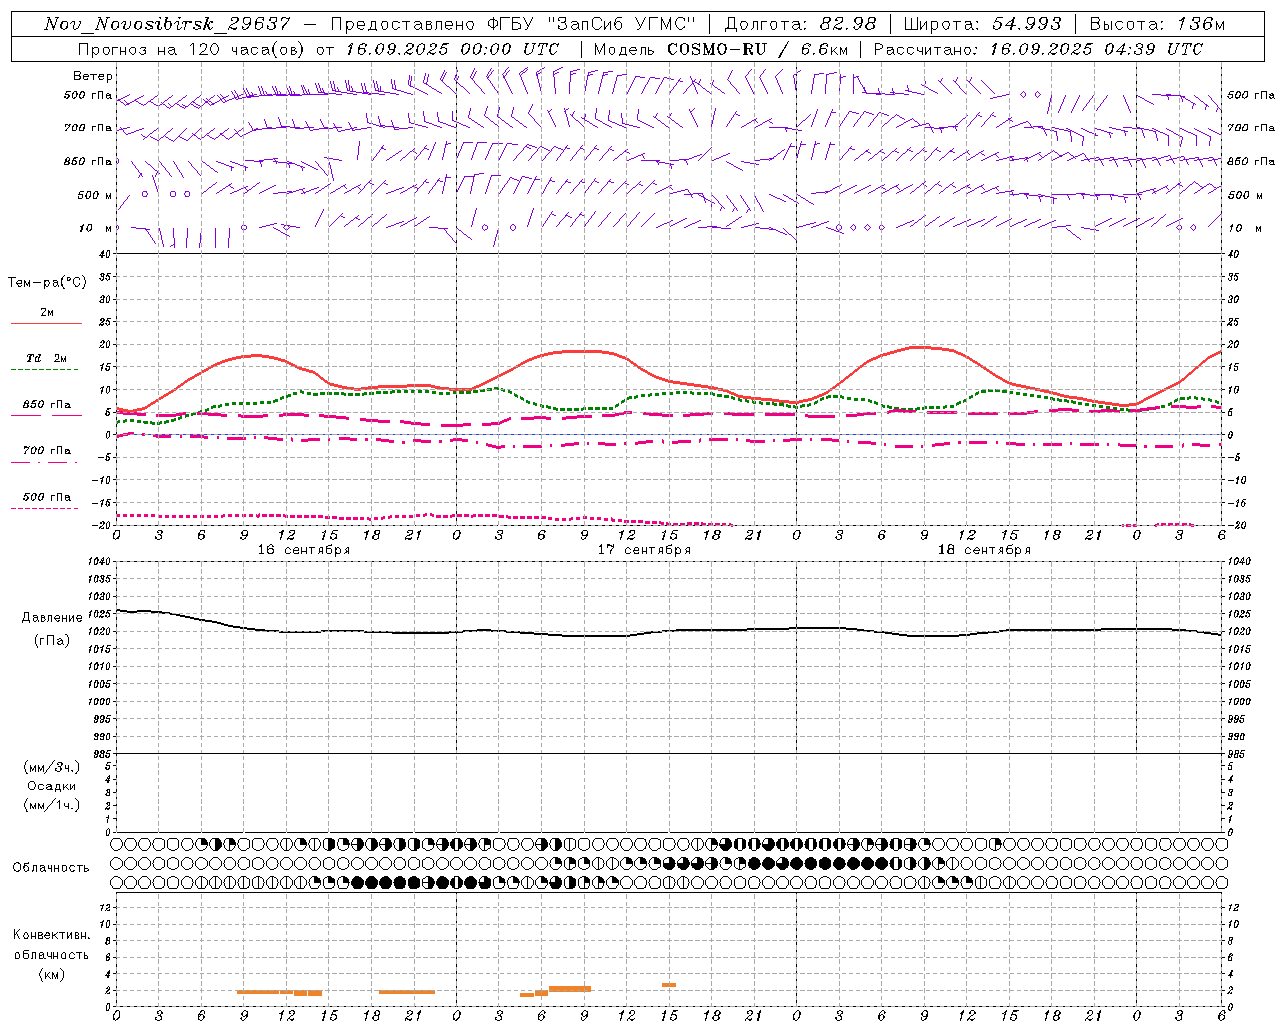Click the 500 гПа temperature legend entry
The height and width of the screenshot is (1024, 1280).
[47, 497]
